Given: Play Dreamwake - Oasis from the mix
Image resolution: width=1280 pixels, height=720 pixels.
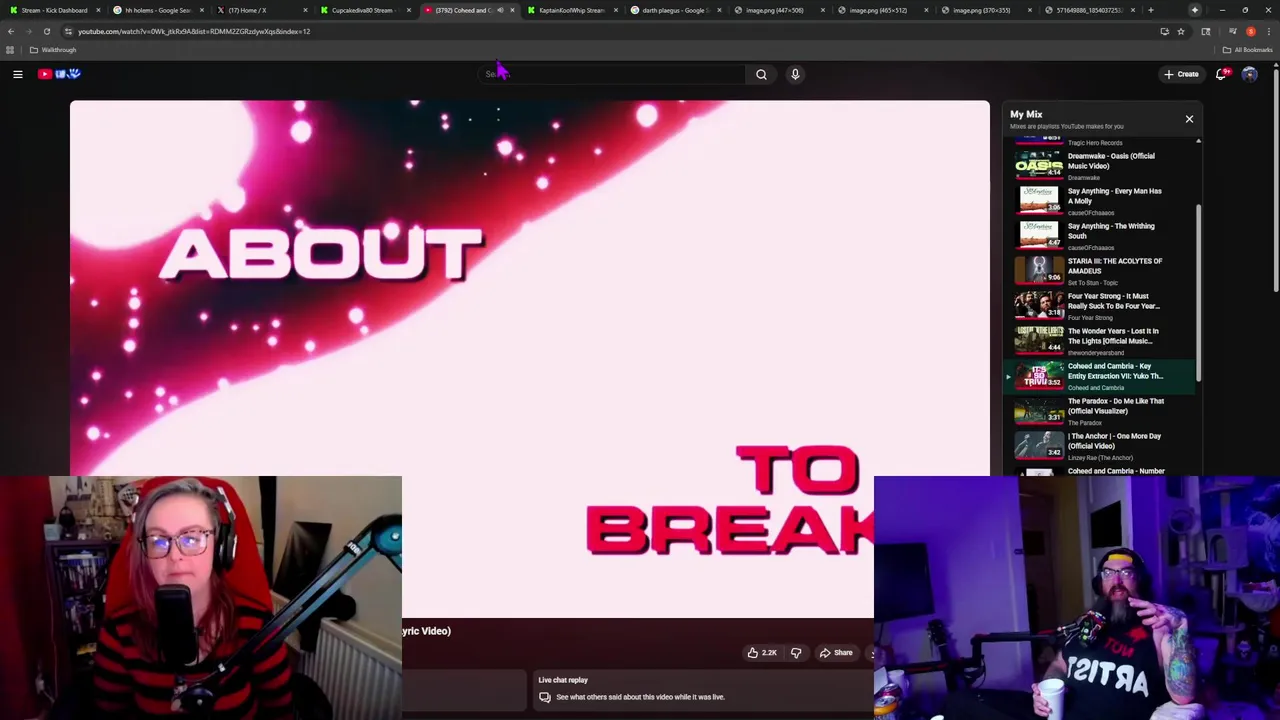Looking at the screenshot, I should pos(1100,165).
